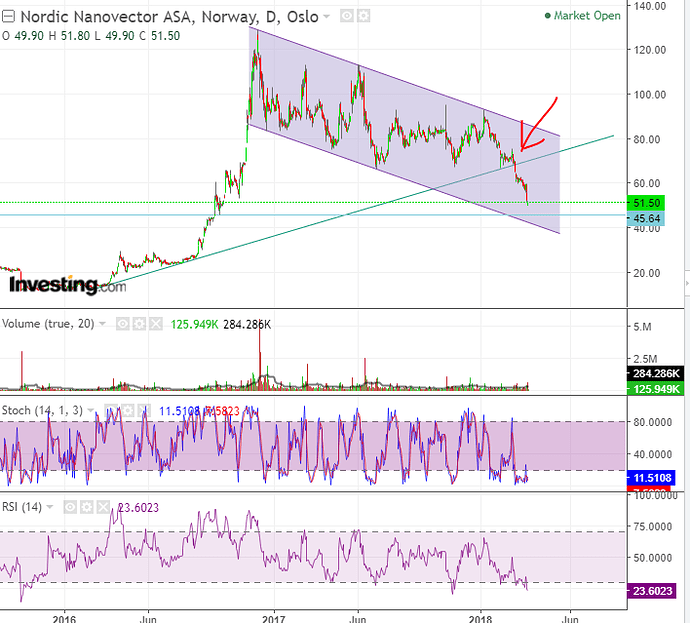This screenshot has height=623, width=690.
Task: Click the 100.00 price scale label
Action: (x=650, y=95)
